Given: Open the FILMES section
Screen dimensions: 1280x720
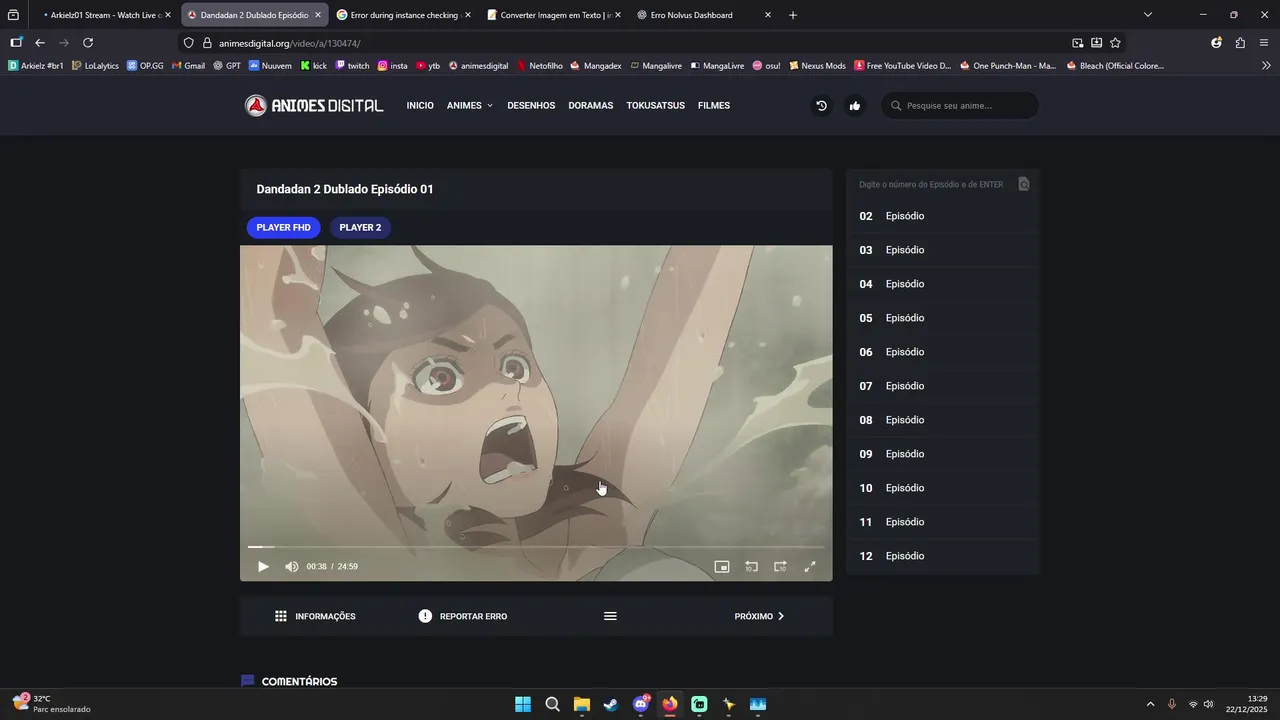Looking at the screenshot, I should point(714,106).
